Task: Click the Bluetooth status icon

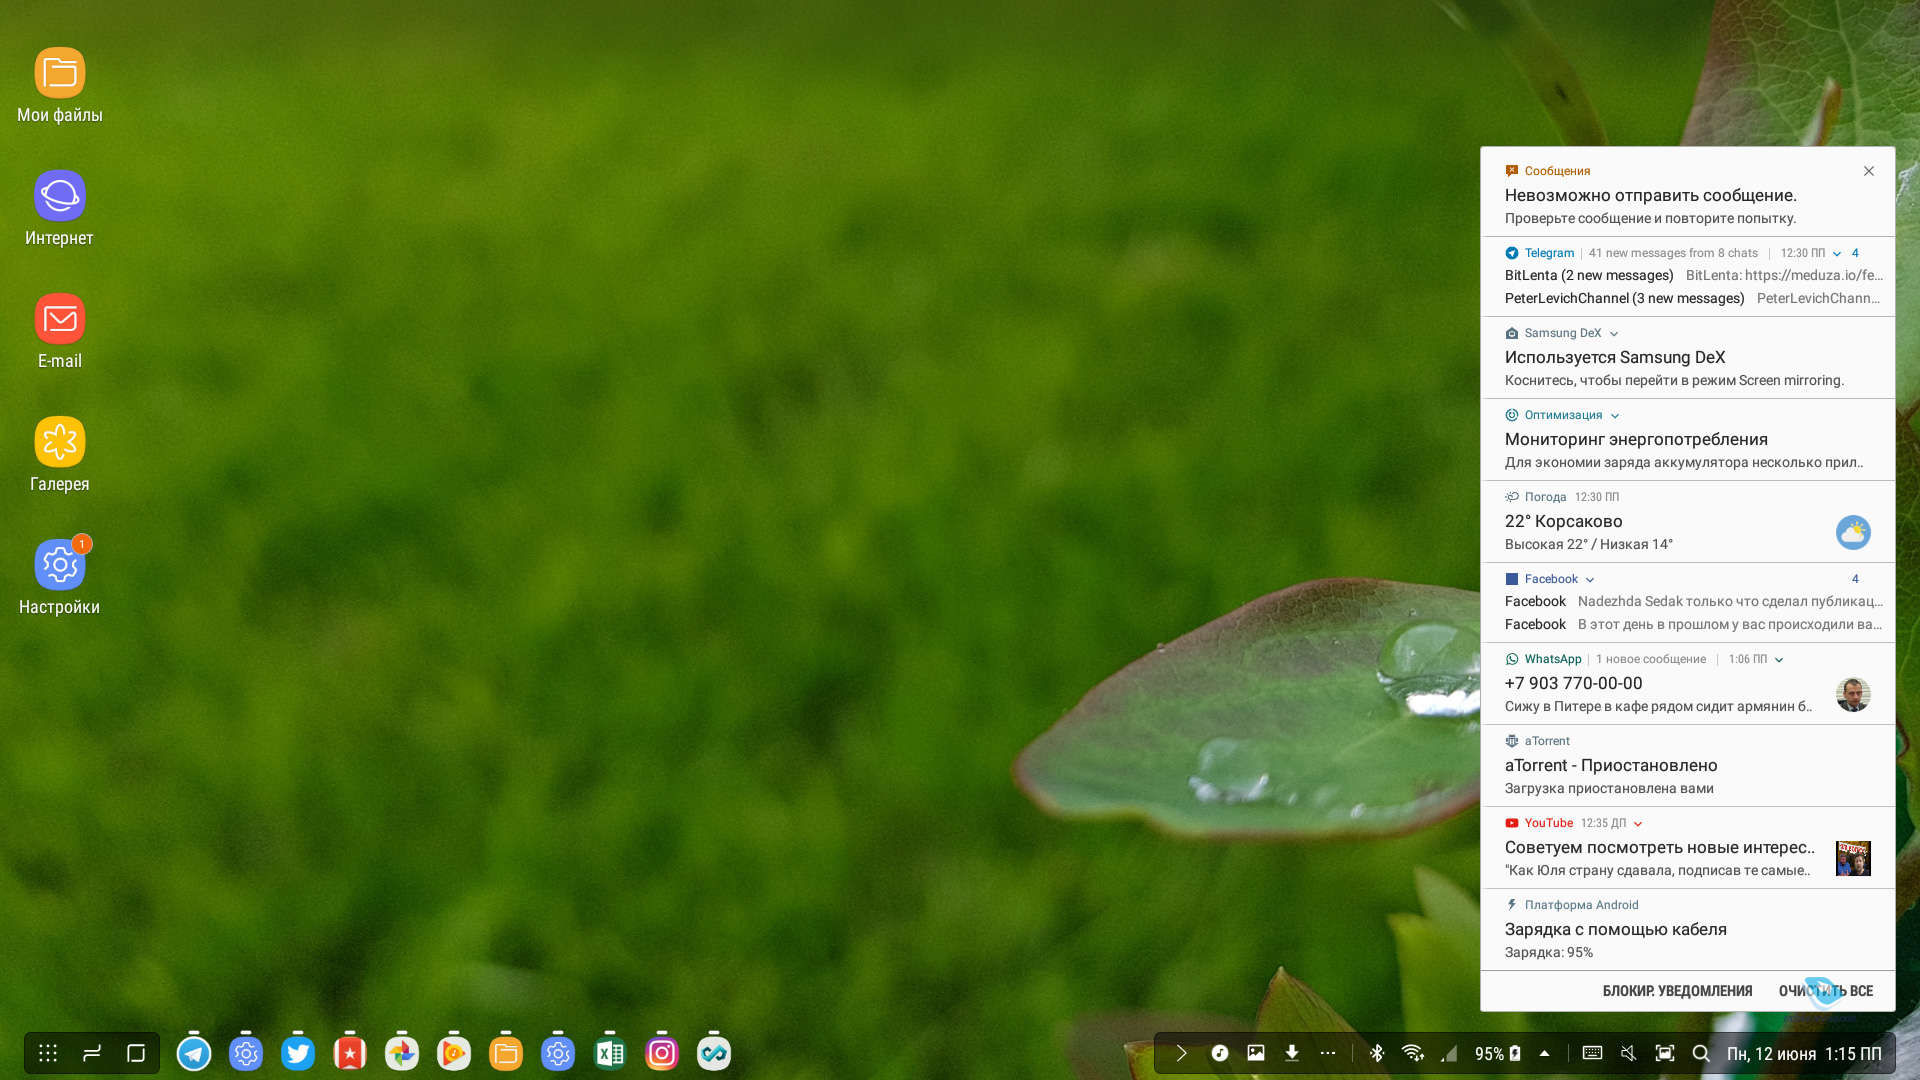Action: coord(1377,1053)
